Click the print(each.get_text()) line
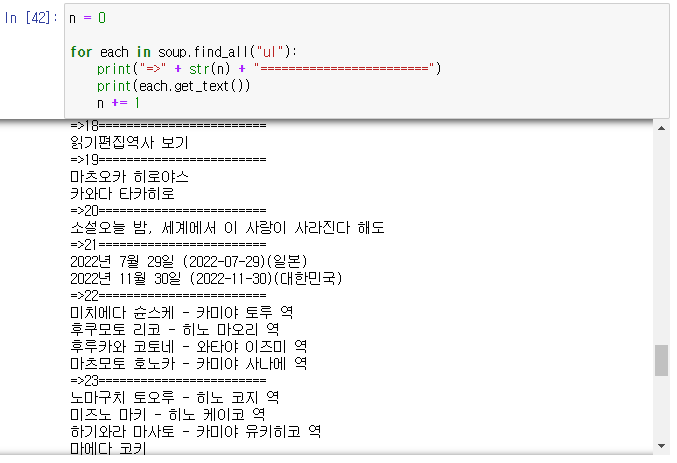Screen dimensions: 677x463 (x=173, y=86)
